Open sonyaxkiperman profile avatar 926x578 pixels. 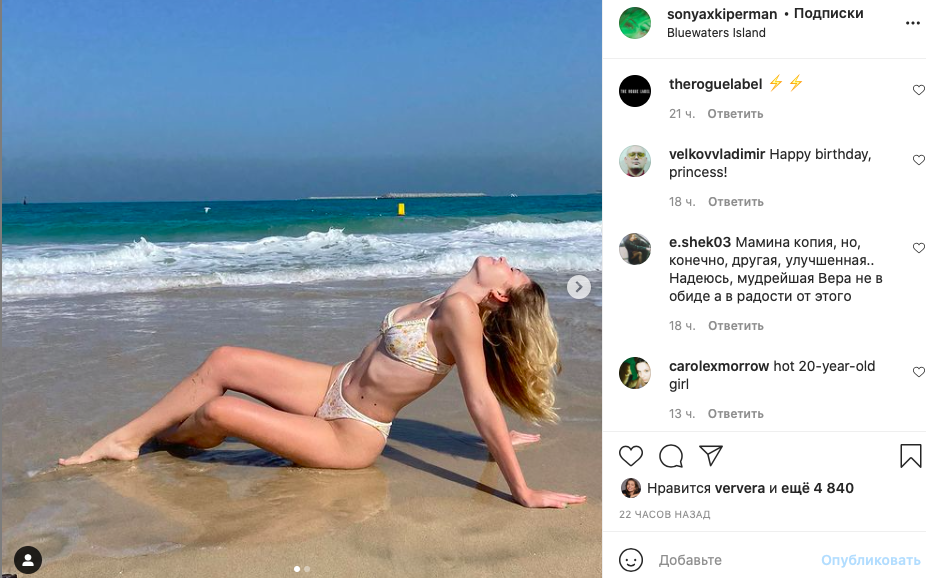point(635,23)
